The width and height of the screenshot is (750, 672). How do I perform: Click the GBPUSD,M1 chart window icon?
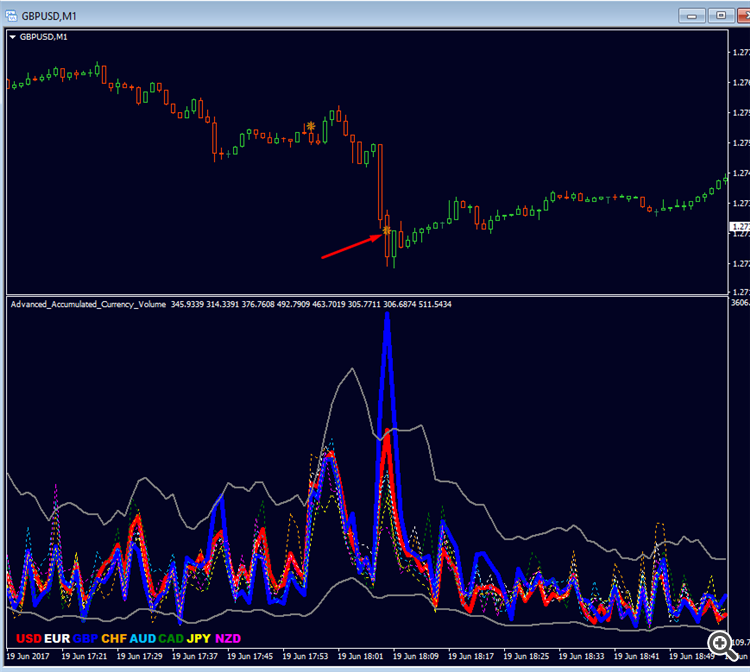[x=11, y=16]
